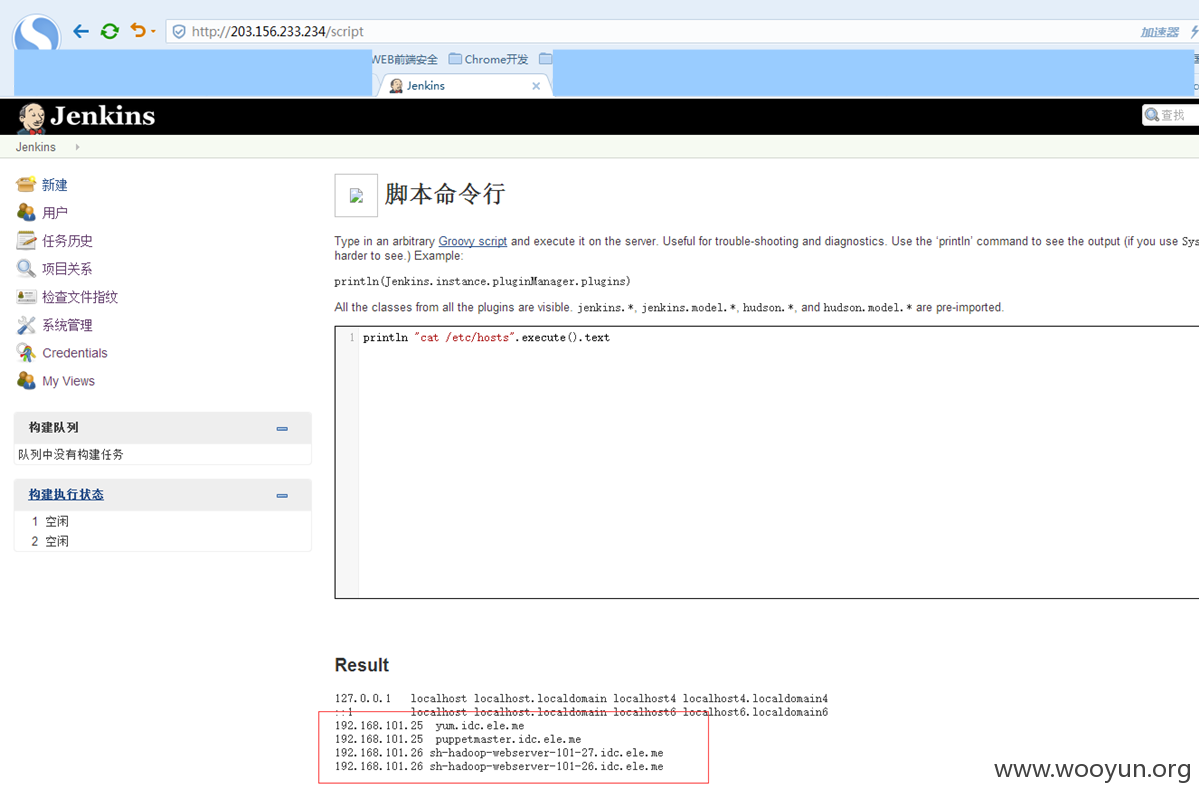Click the sh-hadoop-webserver-101-26 output line

click(499, 766)
